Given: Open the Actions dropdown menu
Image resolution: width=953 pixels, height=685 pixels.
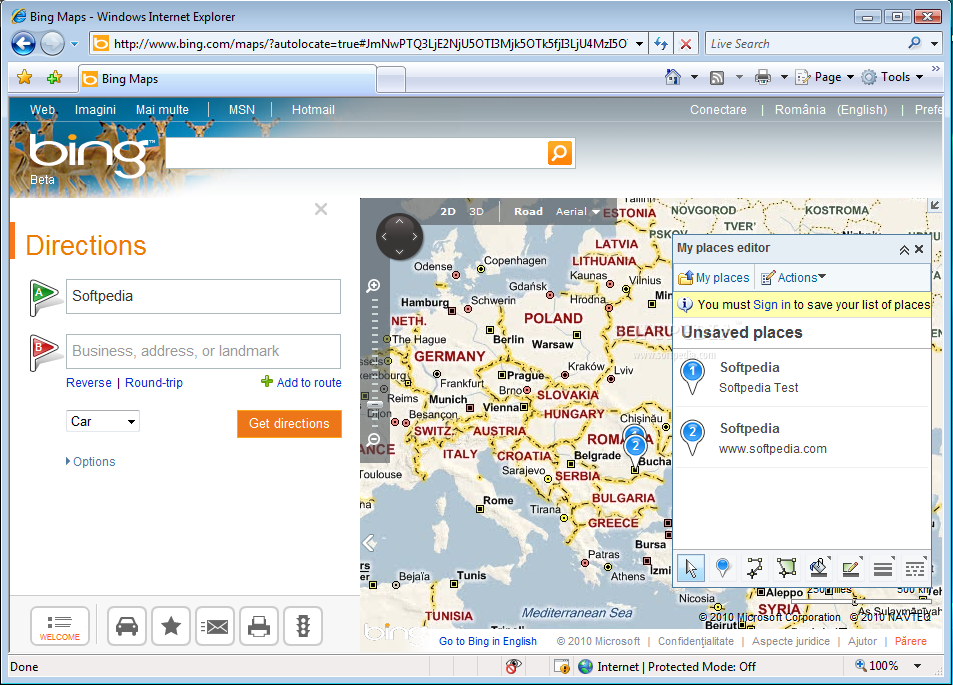Looking at the screenshot, I should [x=793, y=278].
